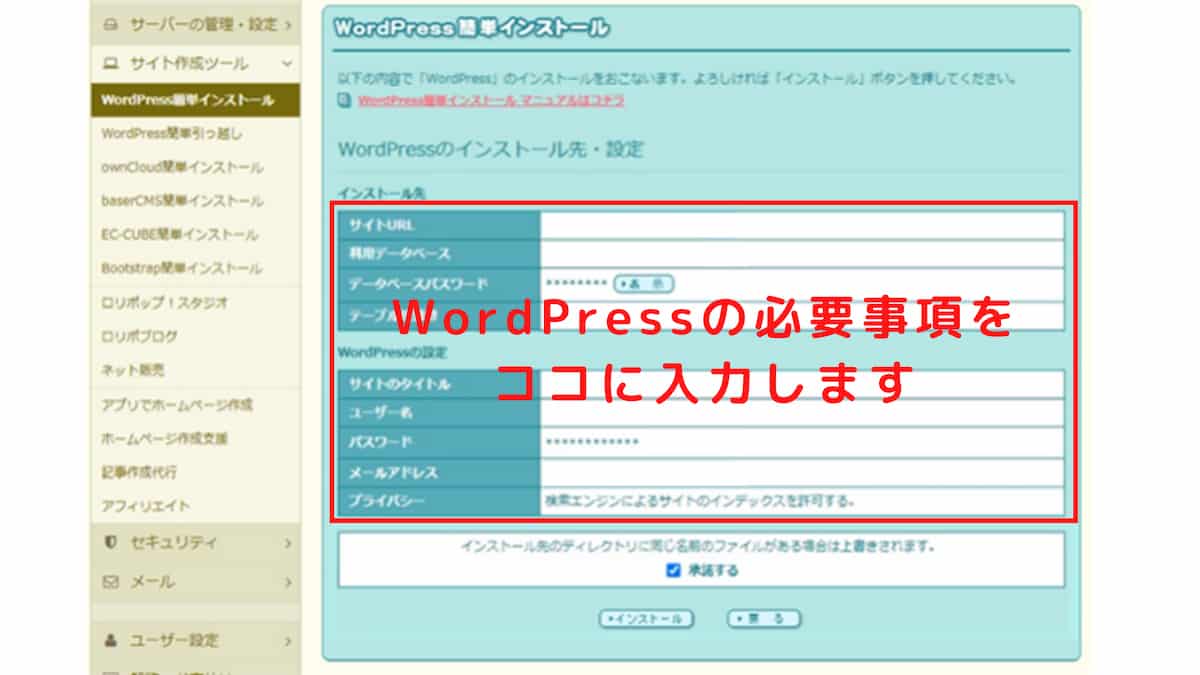The image size is (1200, 675).
Task: Click the サイトURL input field
Action: [x=801, y=225]
